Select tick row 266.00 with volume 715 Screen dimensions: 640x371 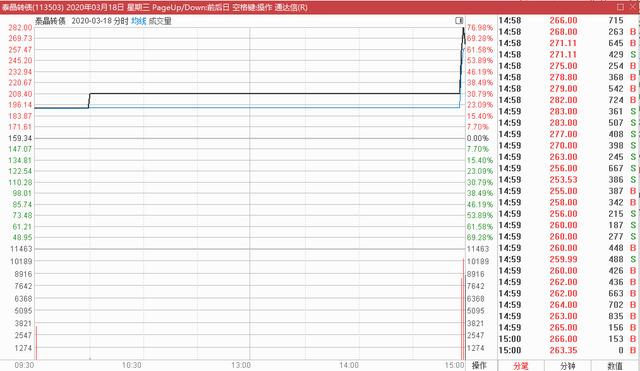click(x=568, y=20)
